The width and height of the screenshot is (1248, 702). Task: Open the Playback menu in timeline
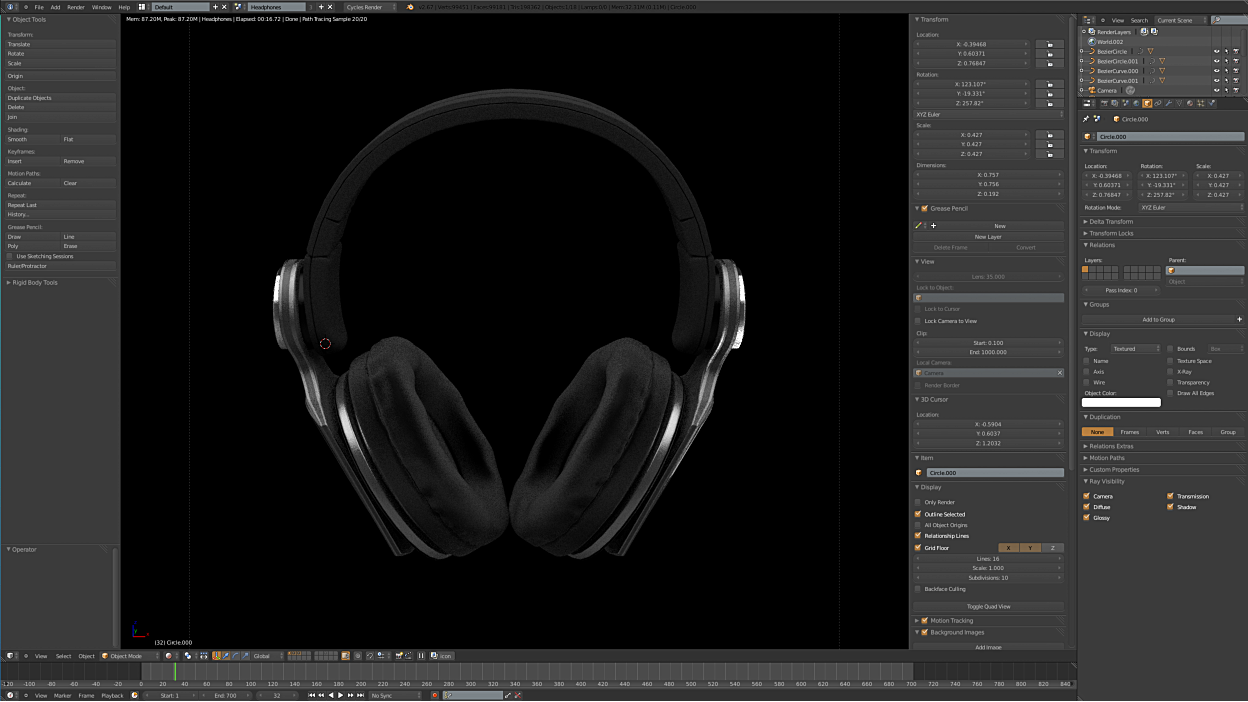tap(112, 695)
